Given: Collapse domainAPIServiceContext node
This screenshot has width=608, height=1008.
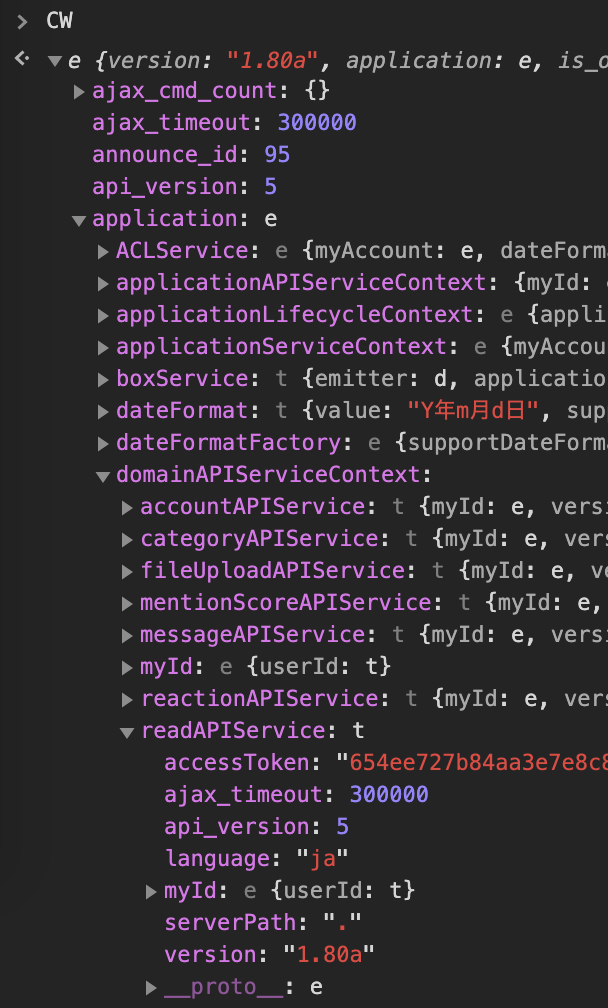Looking at the screenshot, I should point(103,476).
